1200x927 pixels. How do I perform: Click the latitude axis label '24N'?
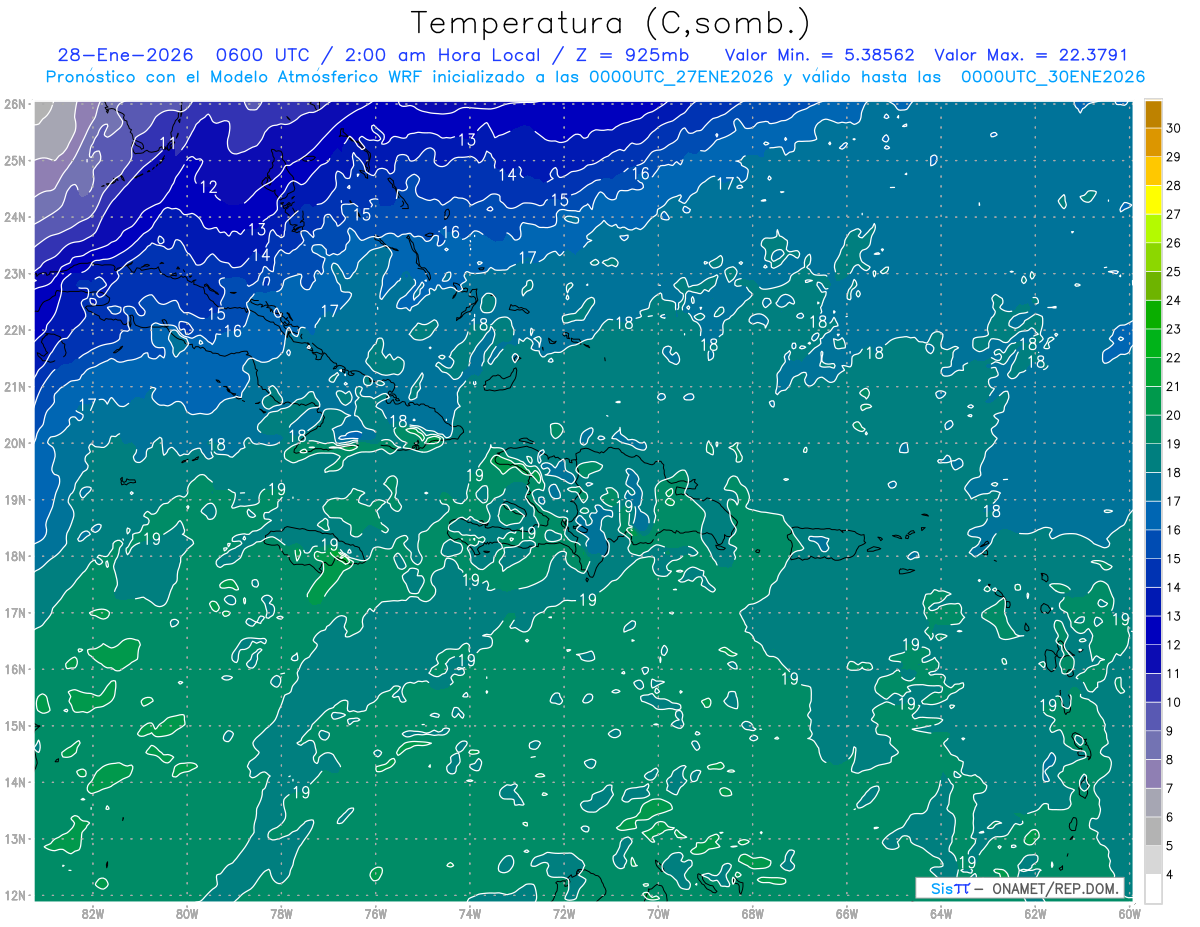point(15,217)
